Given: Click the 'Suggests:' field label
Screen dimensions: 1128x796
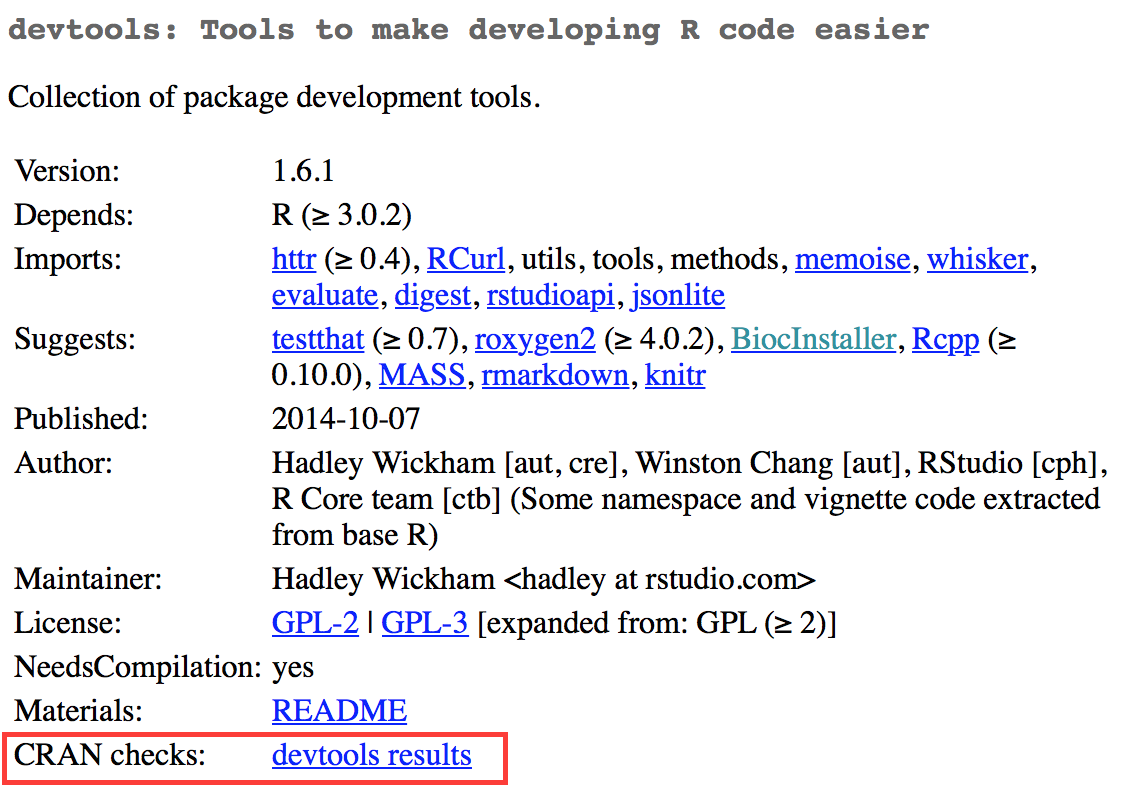Looking at the screenshot, I should [75, 339].
